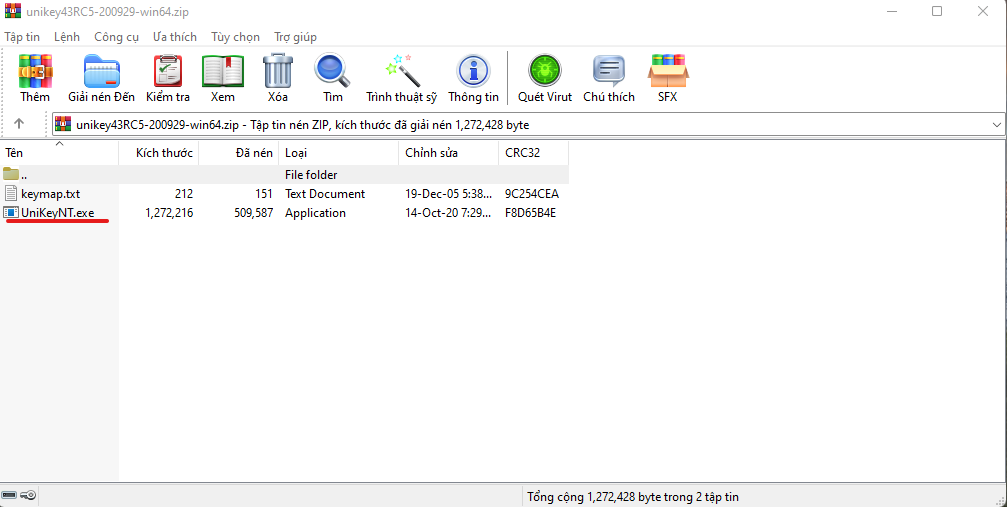This screenshot has width=1007, height=507.
Task: Open the Công cụ menu
Action: (116, 37)
